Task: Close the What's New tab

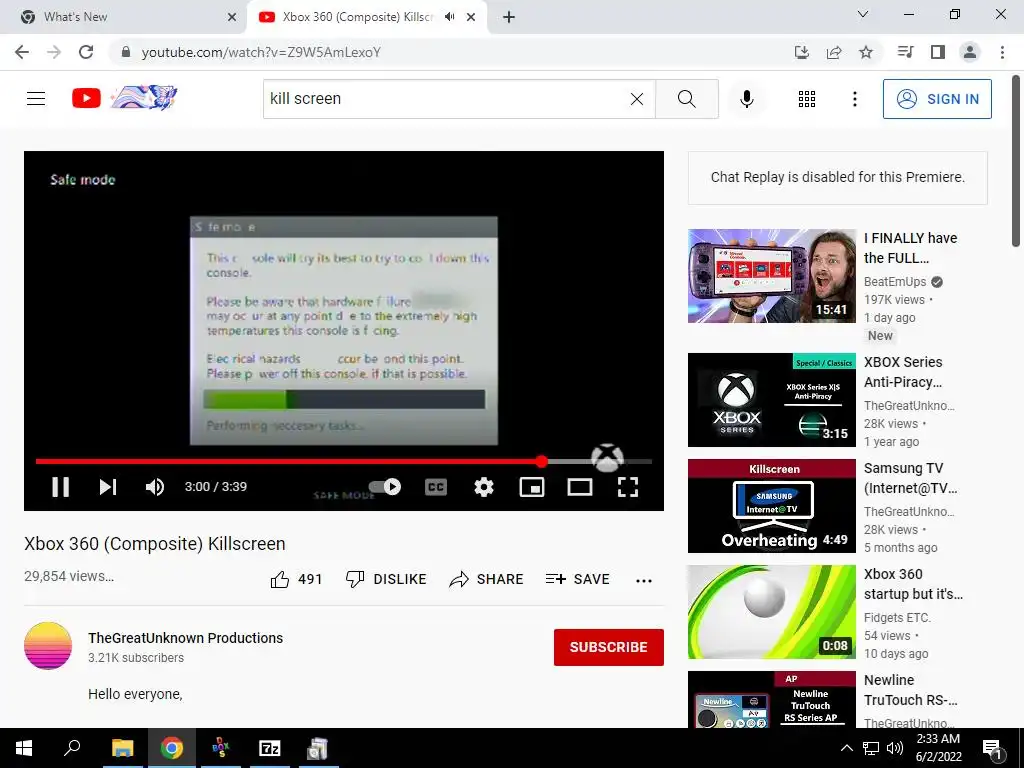Action: pos(232,17)
